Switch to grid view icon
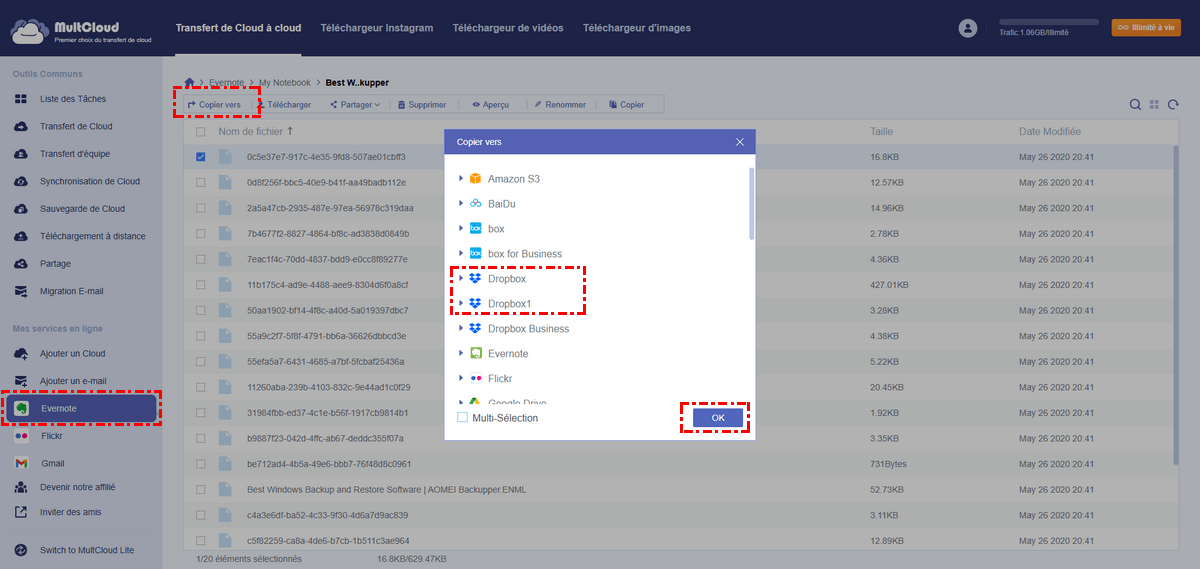 click(1154, 104)
